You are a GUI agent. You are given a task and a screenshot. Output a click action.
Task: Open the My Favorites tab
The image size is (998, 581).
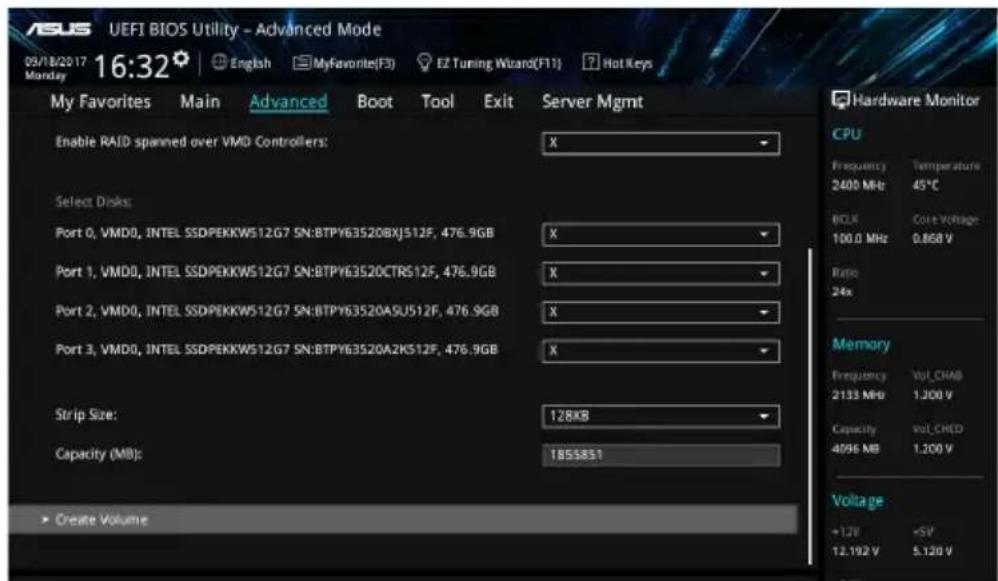point(101,102)
